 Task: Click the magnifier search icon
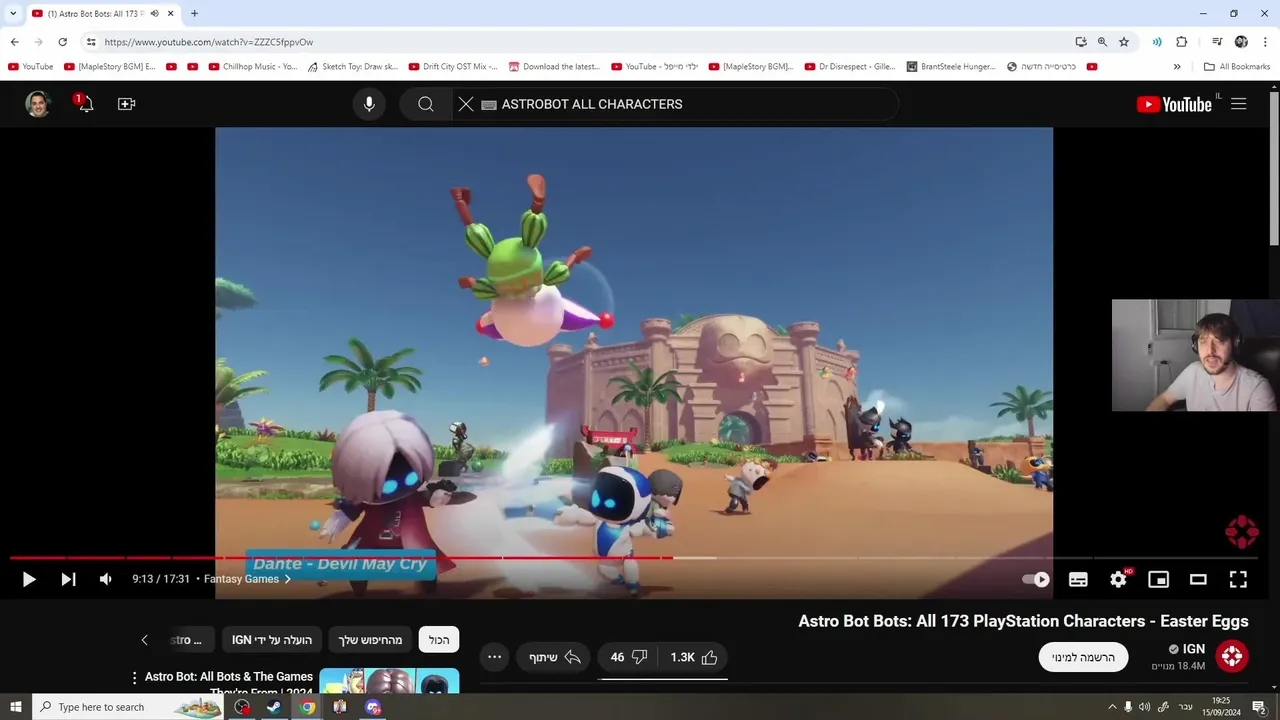click(426, 104)
